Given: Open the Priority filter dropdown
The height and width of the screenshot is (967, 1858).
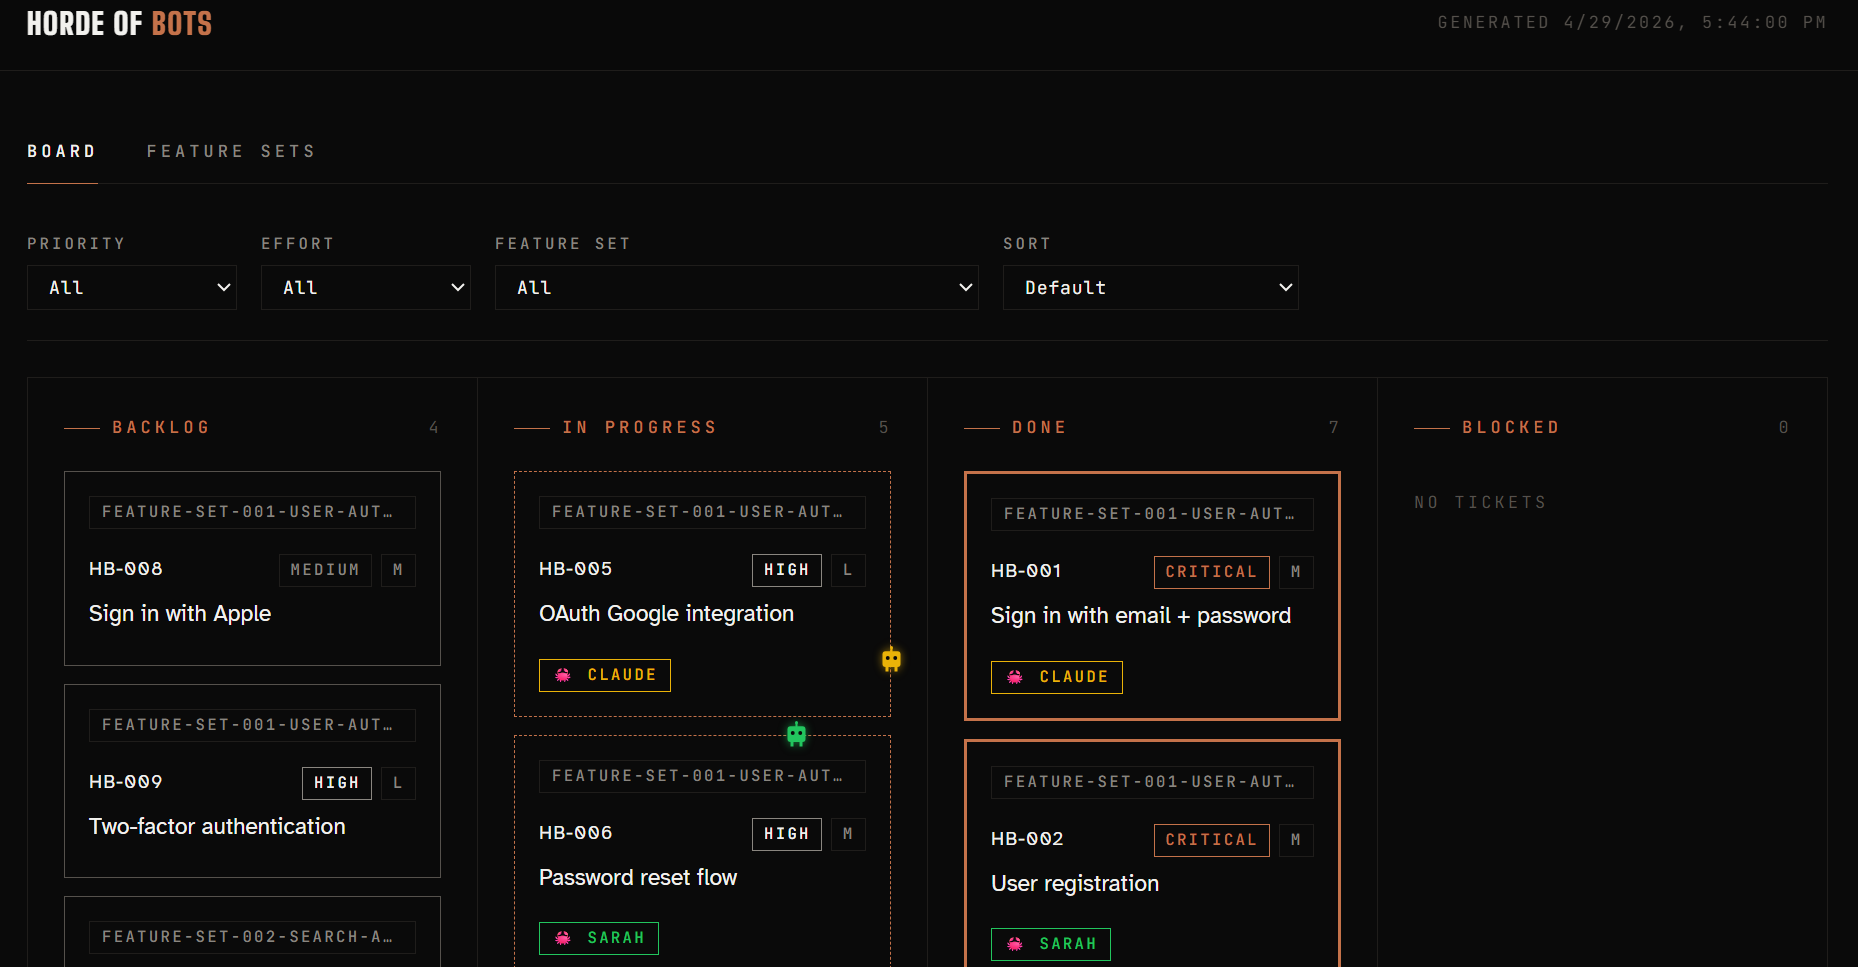Looking at the screenshot, I should (x=132, y=288).
